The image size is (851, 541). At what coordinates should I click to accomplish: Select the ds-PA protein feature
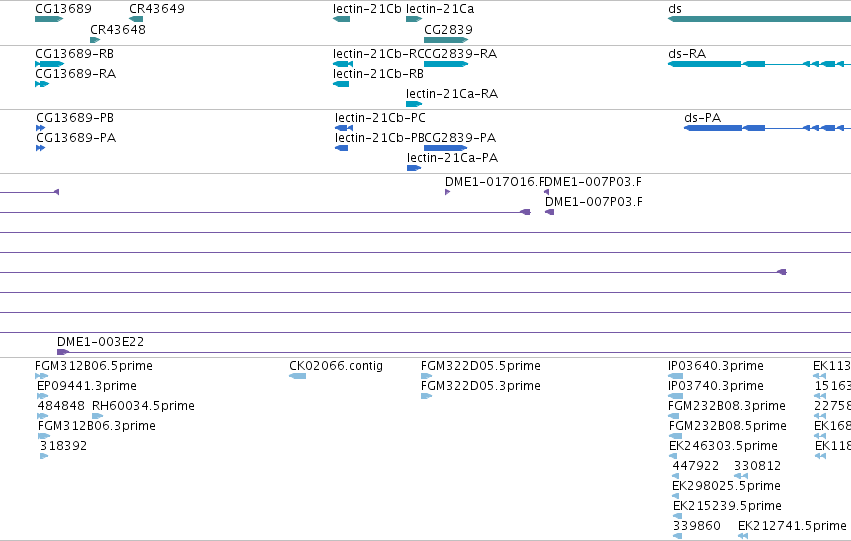tap(767, 128)
